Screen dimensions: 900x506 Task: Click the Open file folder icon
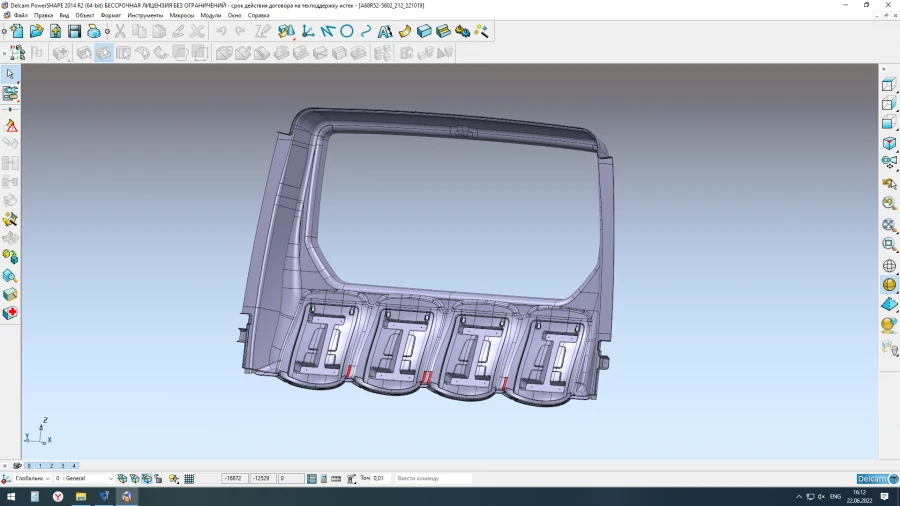[37, 32]
